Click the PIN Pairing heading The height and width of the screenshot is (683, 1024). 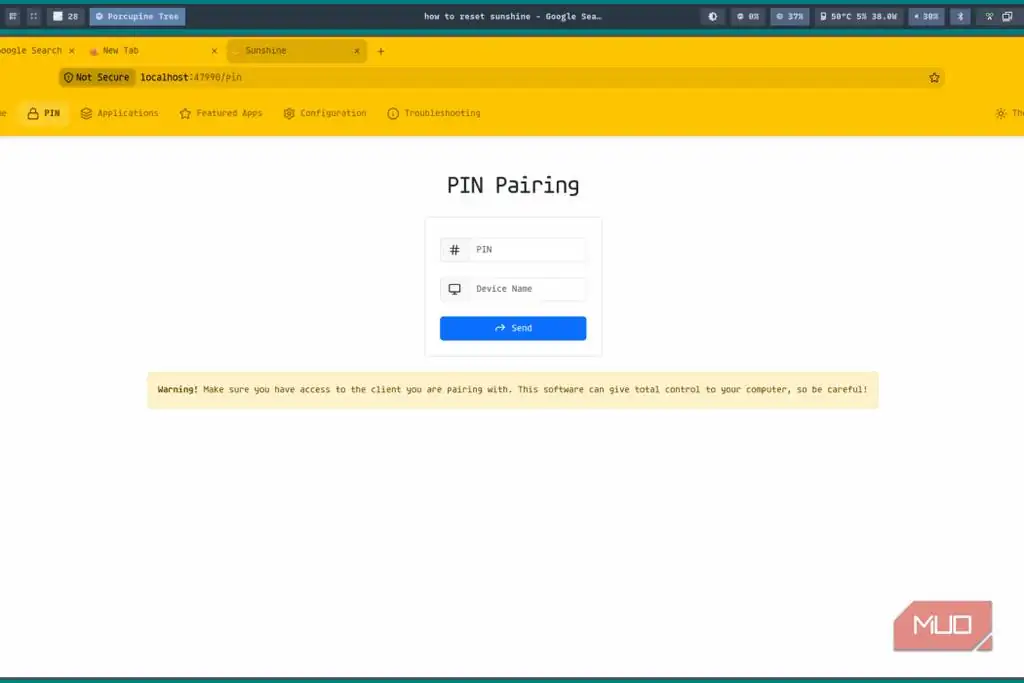click(x=513, y=185)
